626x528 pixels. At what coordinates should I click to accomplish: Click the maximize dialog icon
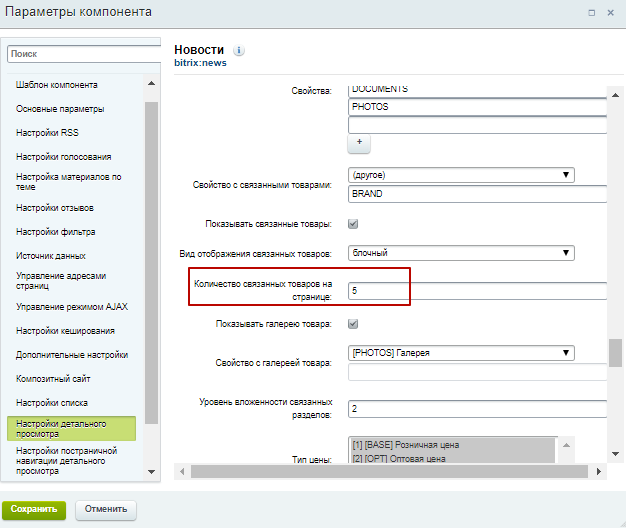pyautogui.click(x=592, y=13)
